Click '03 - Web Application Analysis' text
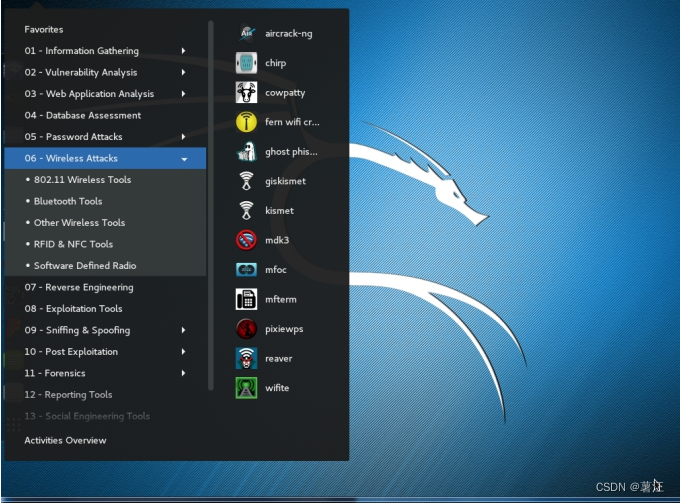 89,94
